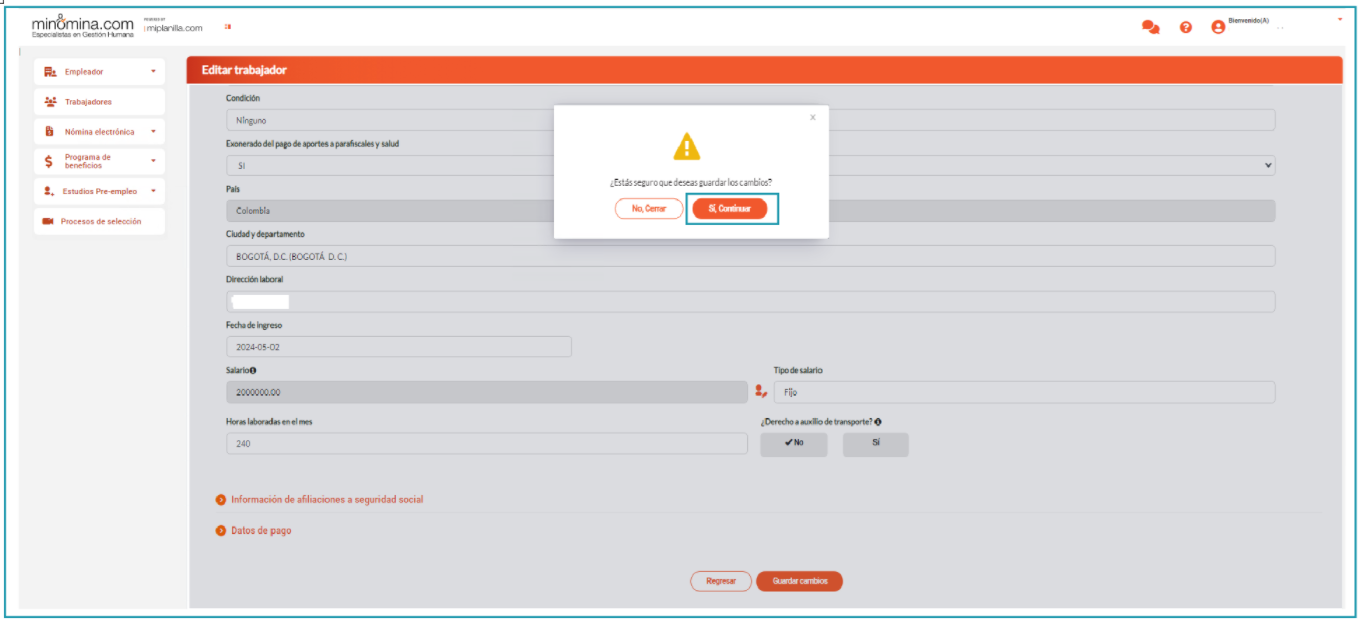Click the help question mark icon
1362x621 pixels.
[x=1186, y=28]
